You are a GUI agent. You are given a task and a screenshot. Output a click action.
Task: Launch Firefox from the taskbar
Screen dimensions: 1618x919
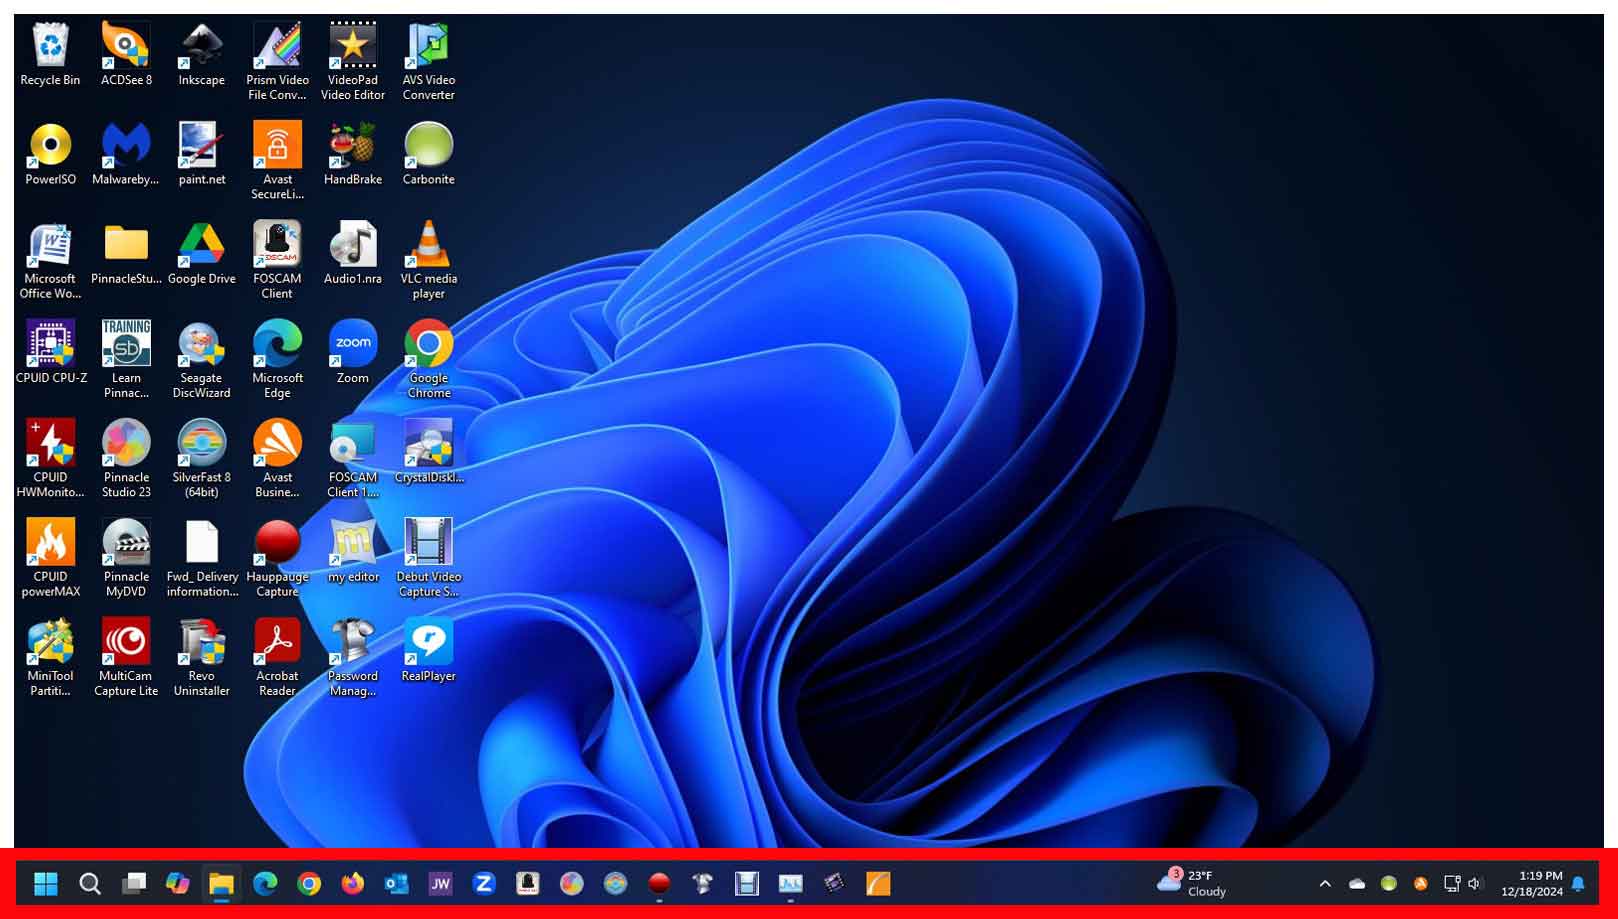coord(353,883)
